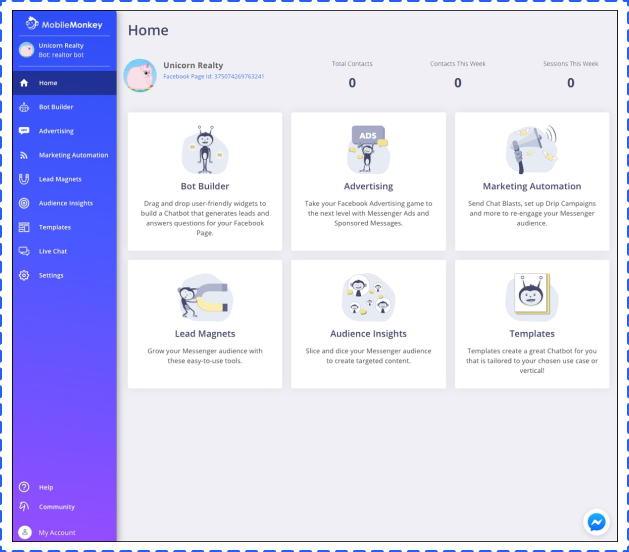
Task: Click the Lead Magnets magnet illustration
Action: click(205, 297)
